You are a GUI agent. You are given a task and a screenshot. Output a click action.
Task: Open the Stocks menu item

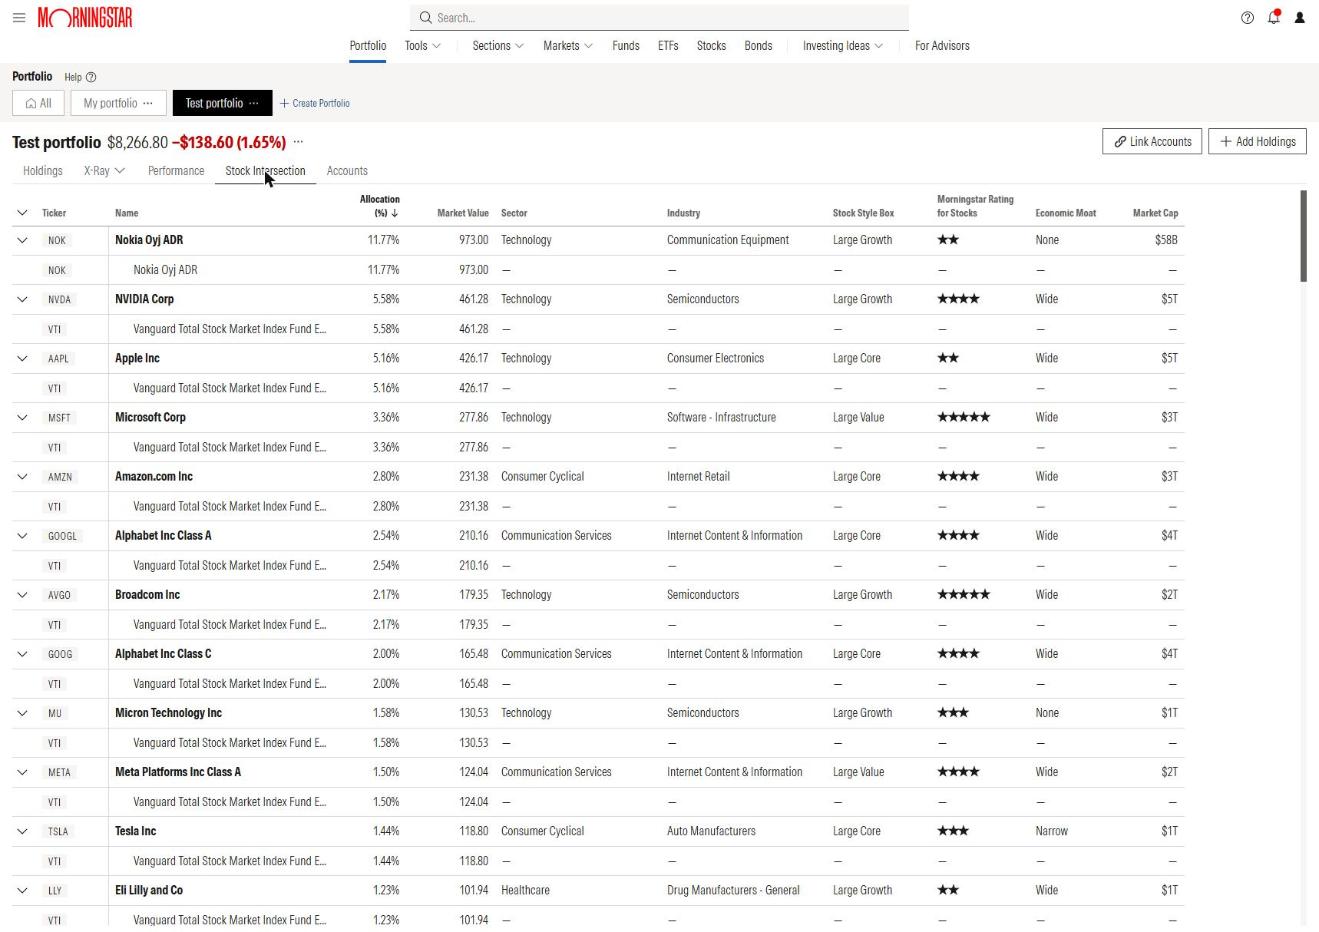point(711,46)
